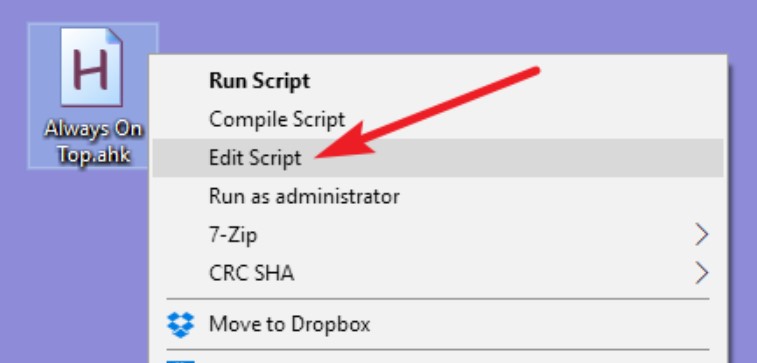The height and width of the screenshot is (363, 757).
Task: Expand the 7-Zip submenu arrow
Action: click(702, 235)
